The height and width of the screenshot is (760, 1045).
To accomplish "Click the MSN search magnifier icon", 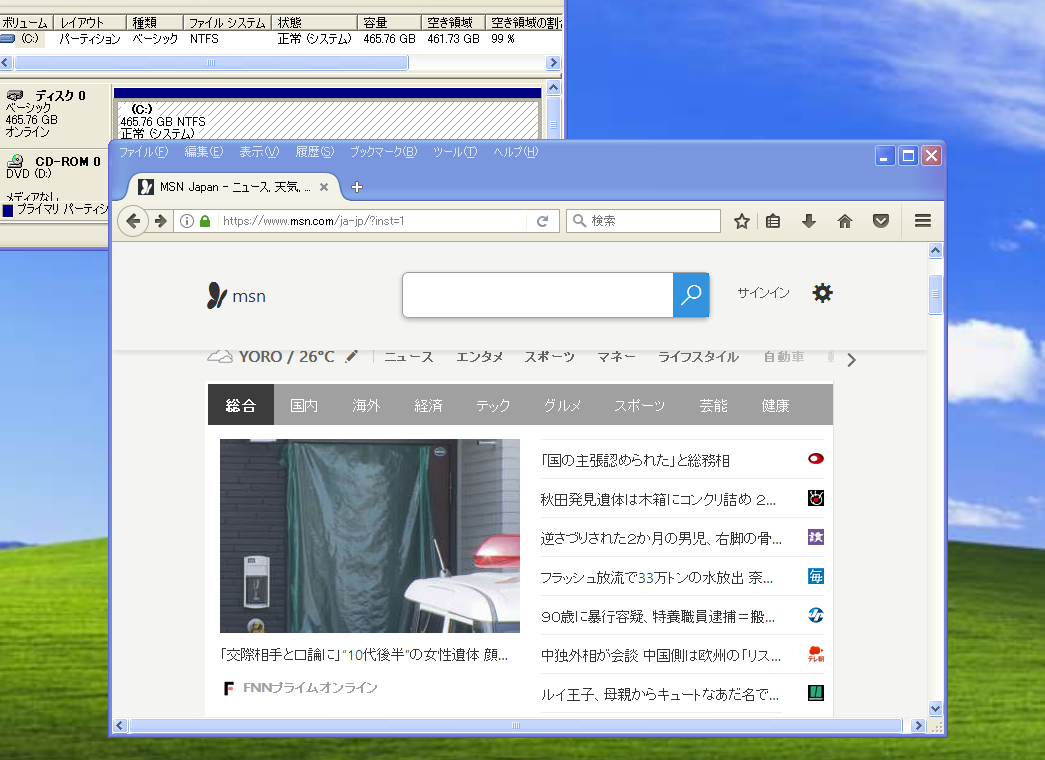I will click(691, 295).
